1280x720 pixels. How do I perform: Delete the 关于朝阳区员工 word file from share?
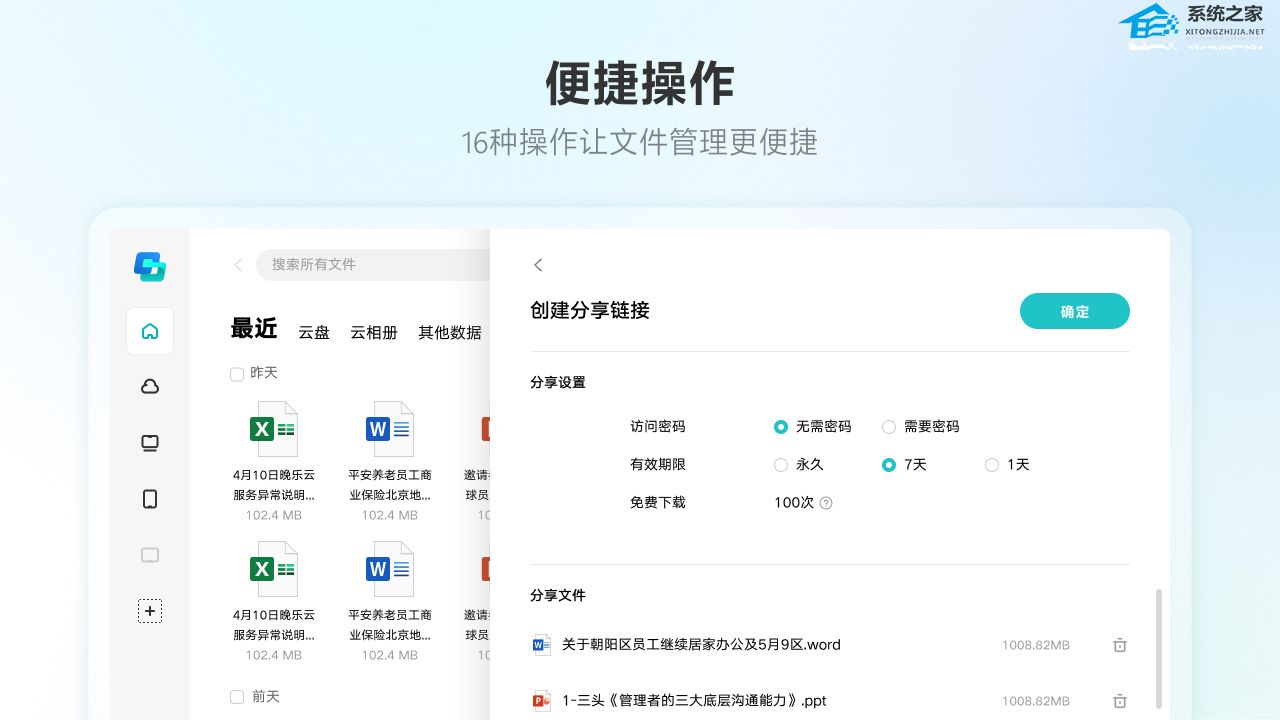(x=1120, y=645)
